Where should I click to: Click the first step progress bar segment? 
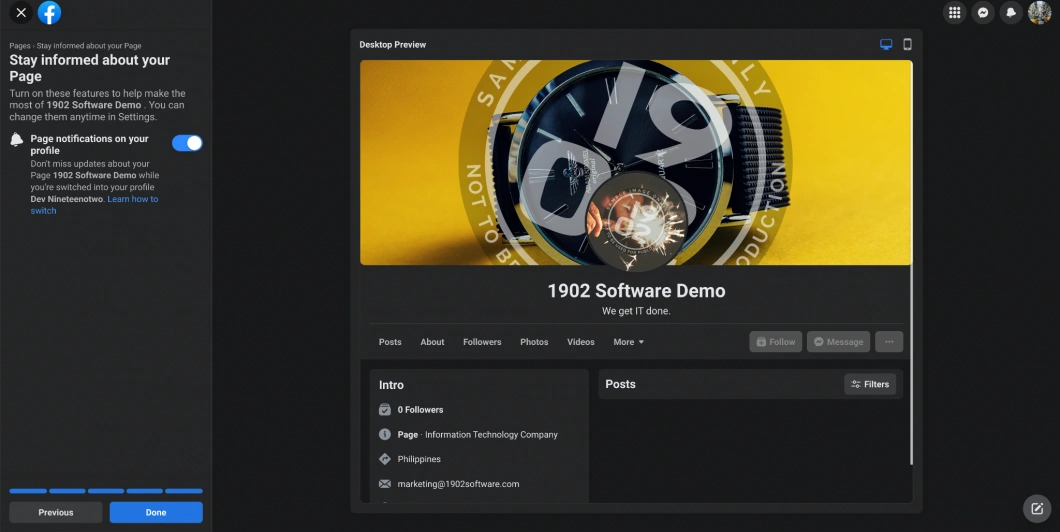[x=28, y=491]
